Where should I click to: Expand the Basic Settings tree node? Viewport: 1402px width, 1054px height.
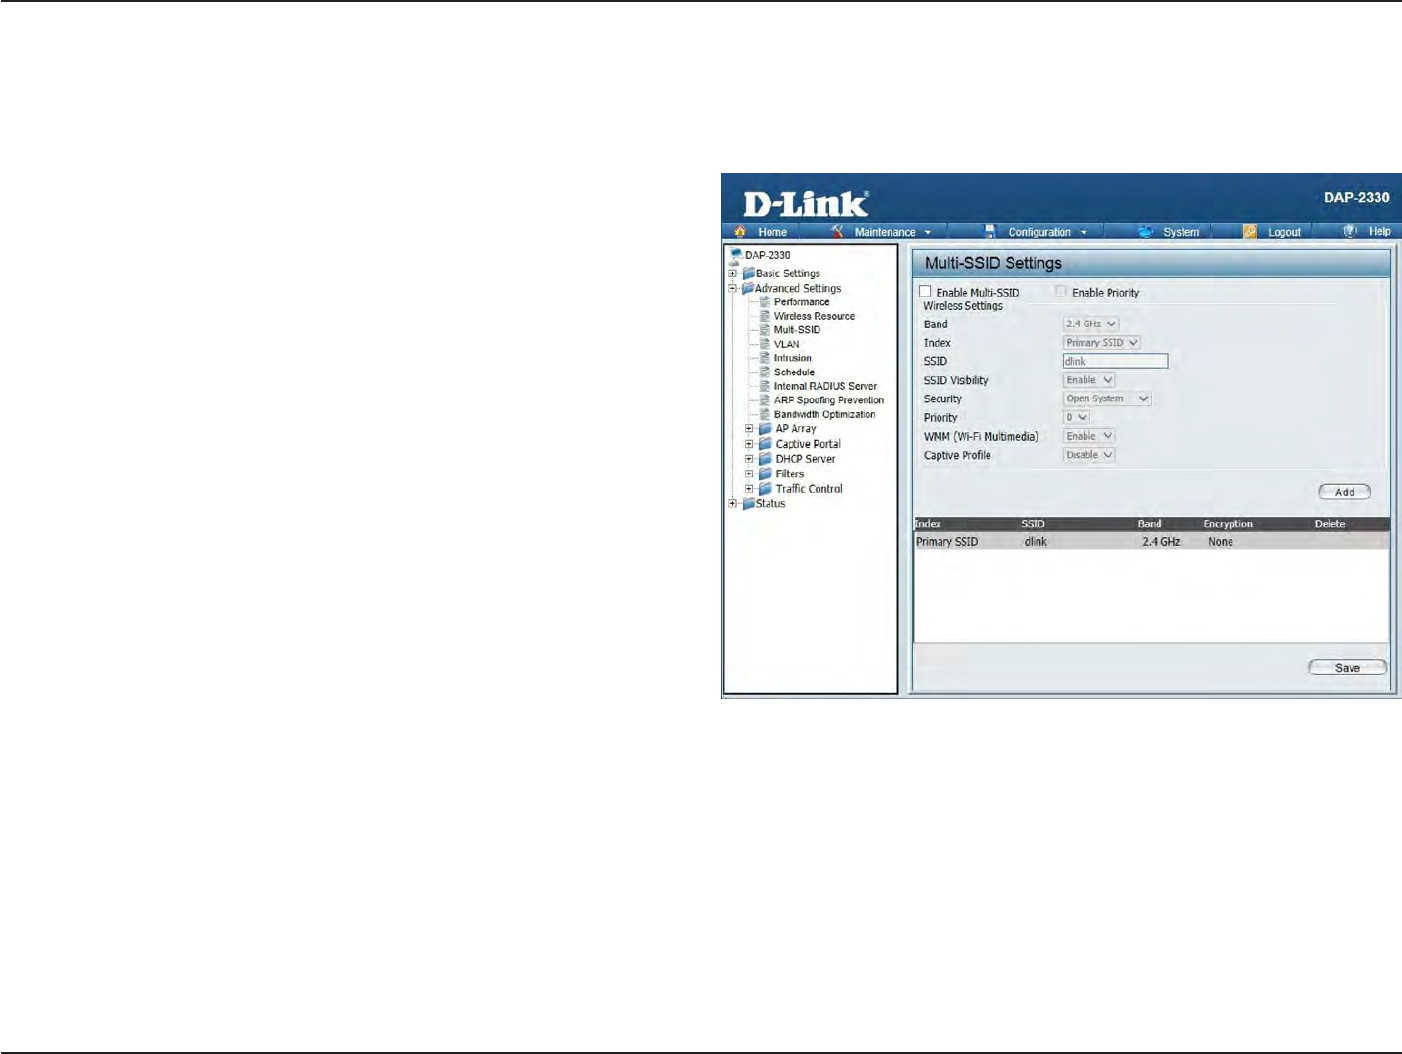point(733,273)
